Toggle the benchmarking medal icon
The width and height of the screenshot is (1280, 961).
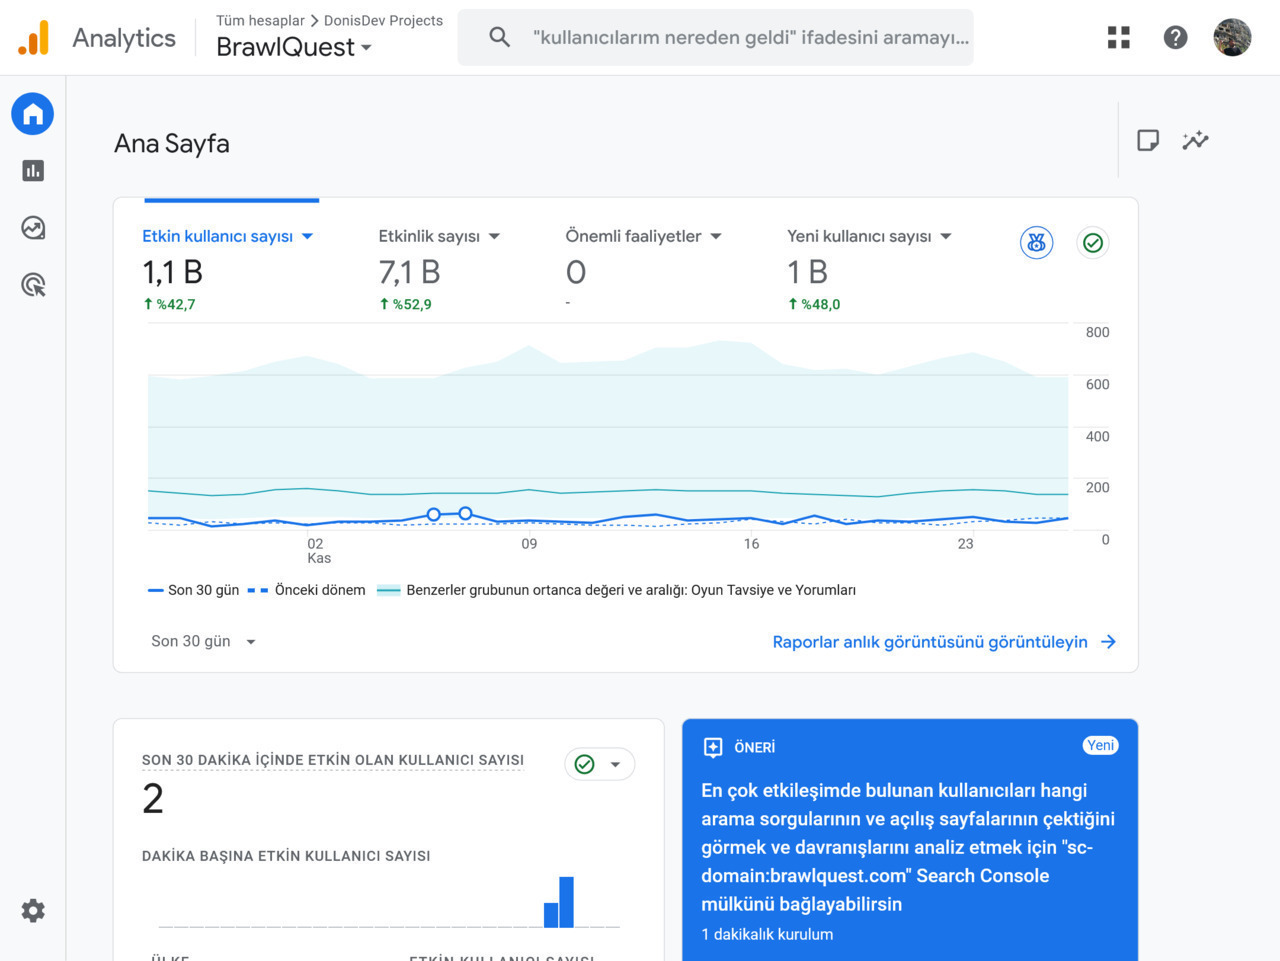[x=1036, y=243]
